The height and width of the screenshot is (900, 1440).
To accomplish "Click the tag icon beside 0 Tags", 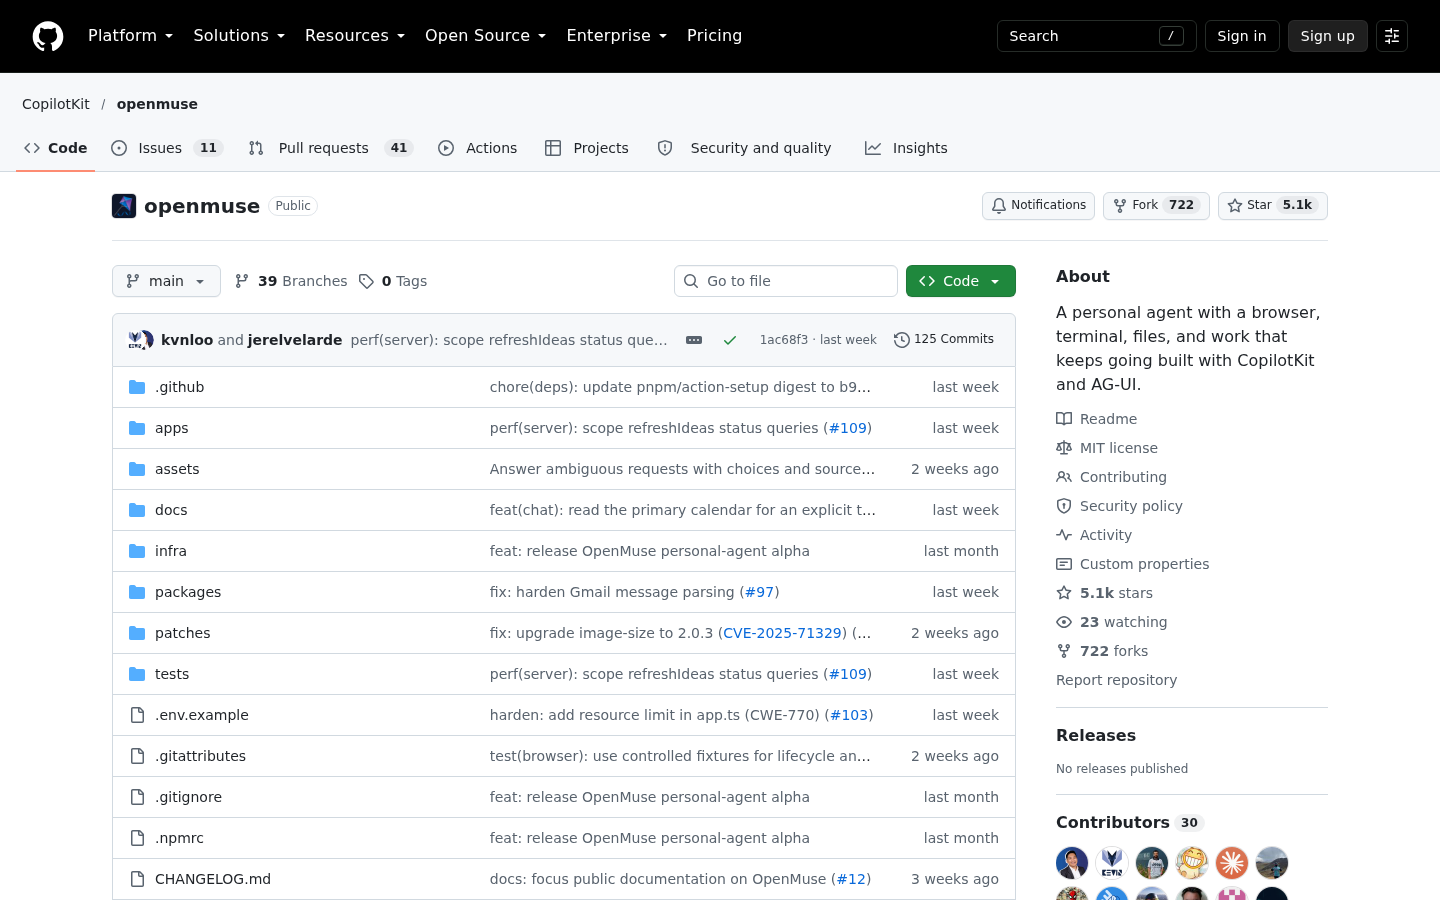I will 366,281.
